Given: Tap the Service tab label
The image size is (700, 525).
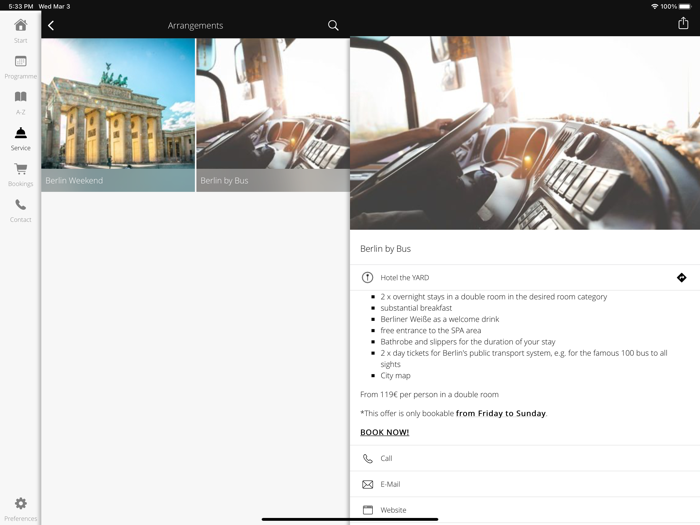Looking at the screenshot, I should click(x=21, y=148).
